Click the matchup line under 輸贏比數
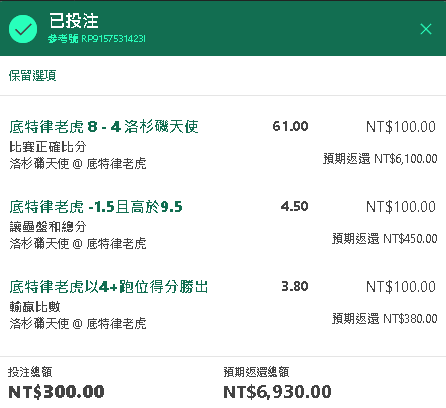The height and width of the screenshot is (408, 446). pyautogui.click(x=78, y=323)
